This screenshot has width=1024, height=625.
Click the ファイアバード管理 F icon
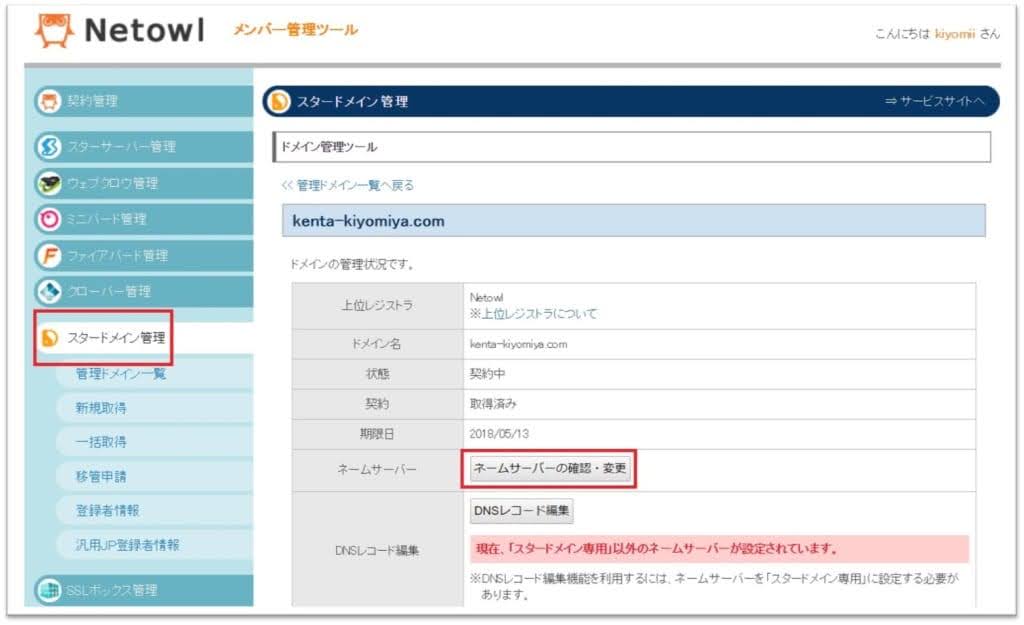click(49, 256)
